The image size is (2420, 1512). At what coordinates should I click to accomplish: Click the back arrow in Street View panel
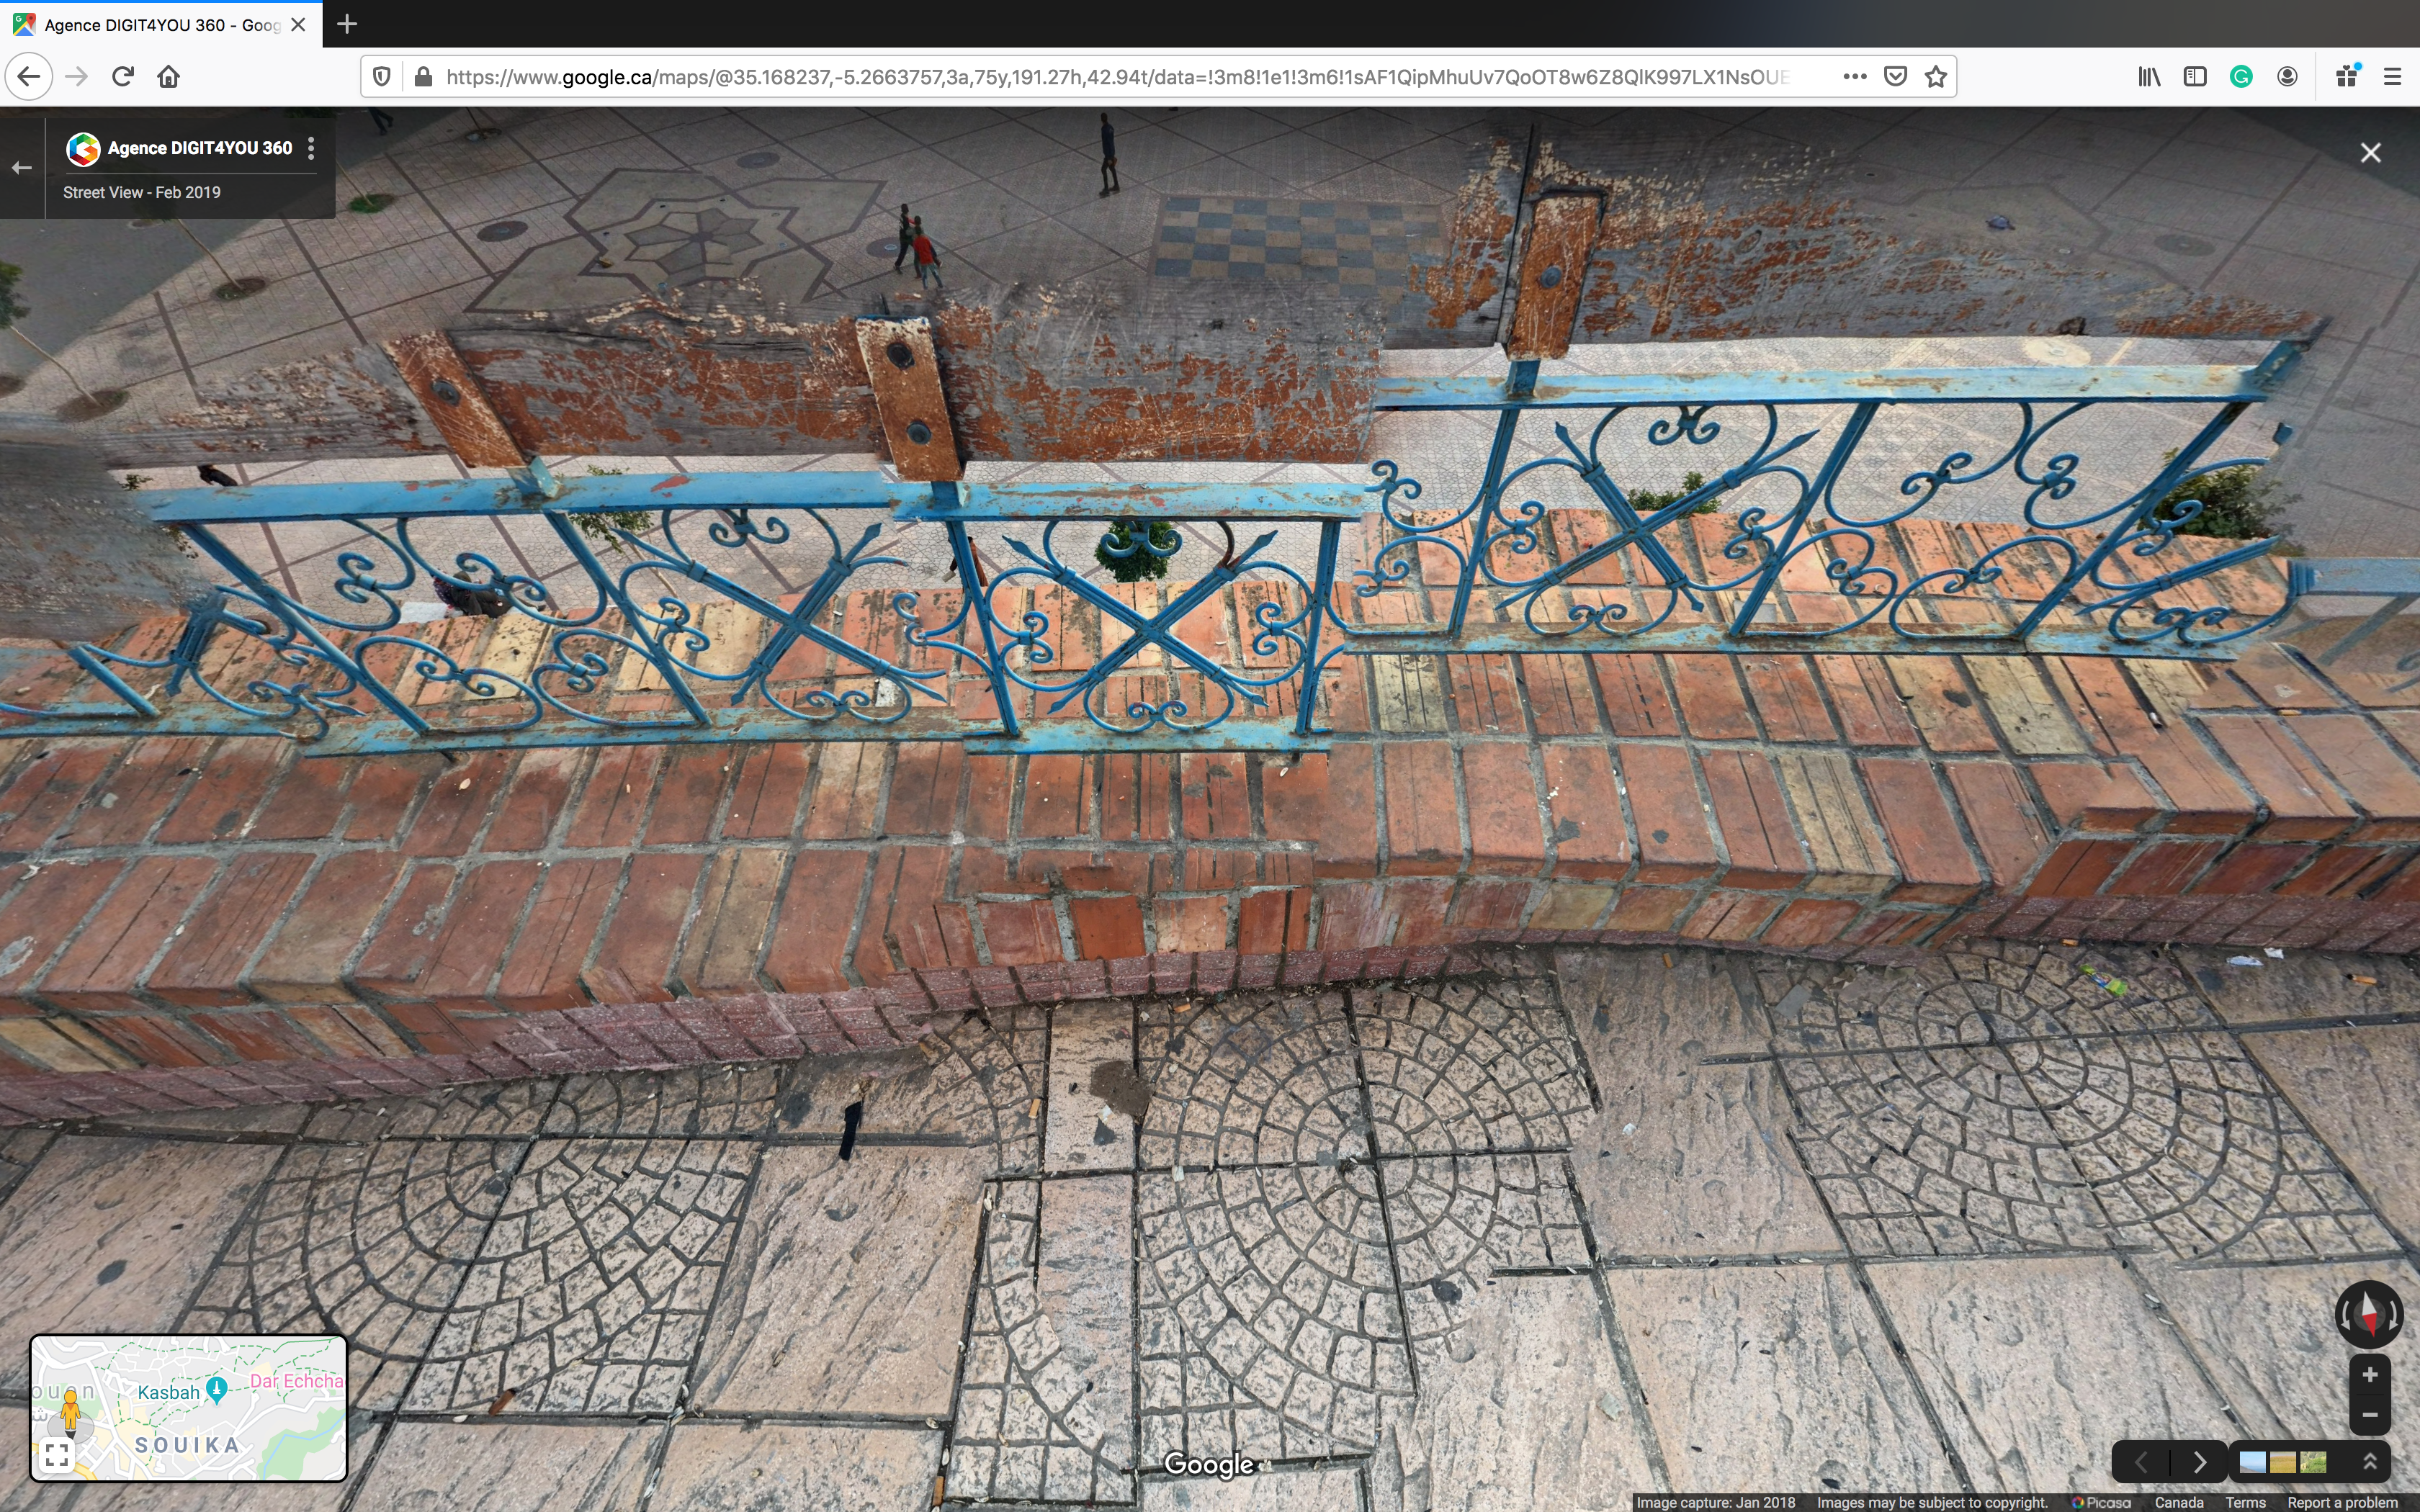[22, 168]
